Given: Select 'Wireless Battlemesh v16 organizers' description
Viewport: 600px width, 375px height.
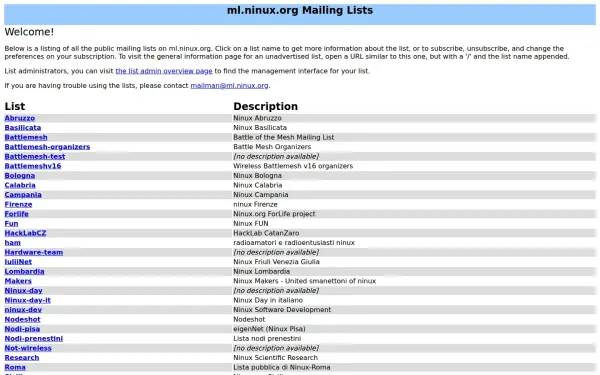Looking at the screenshot, I should 293,166.
